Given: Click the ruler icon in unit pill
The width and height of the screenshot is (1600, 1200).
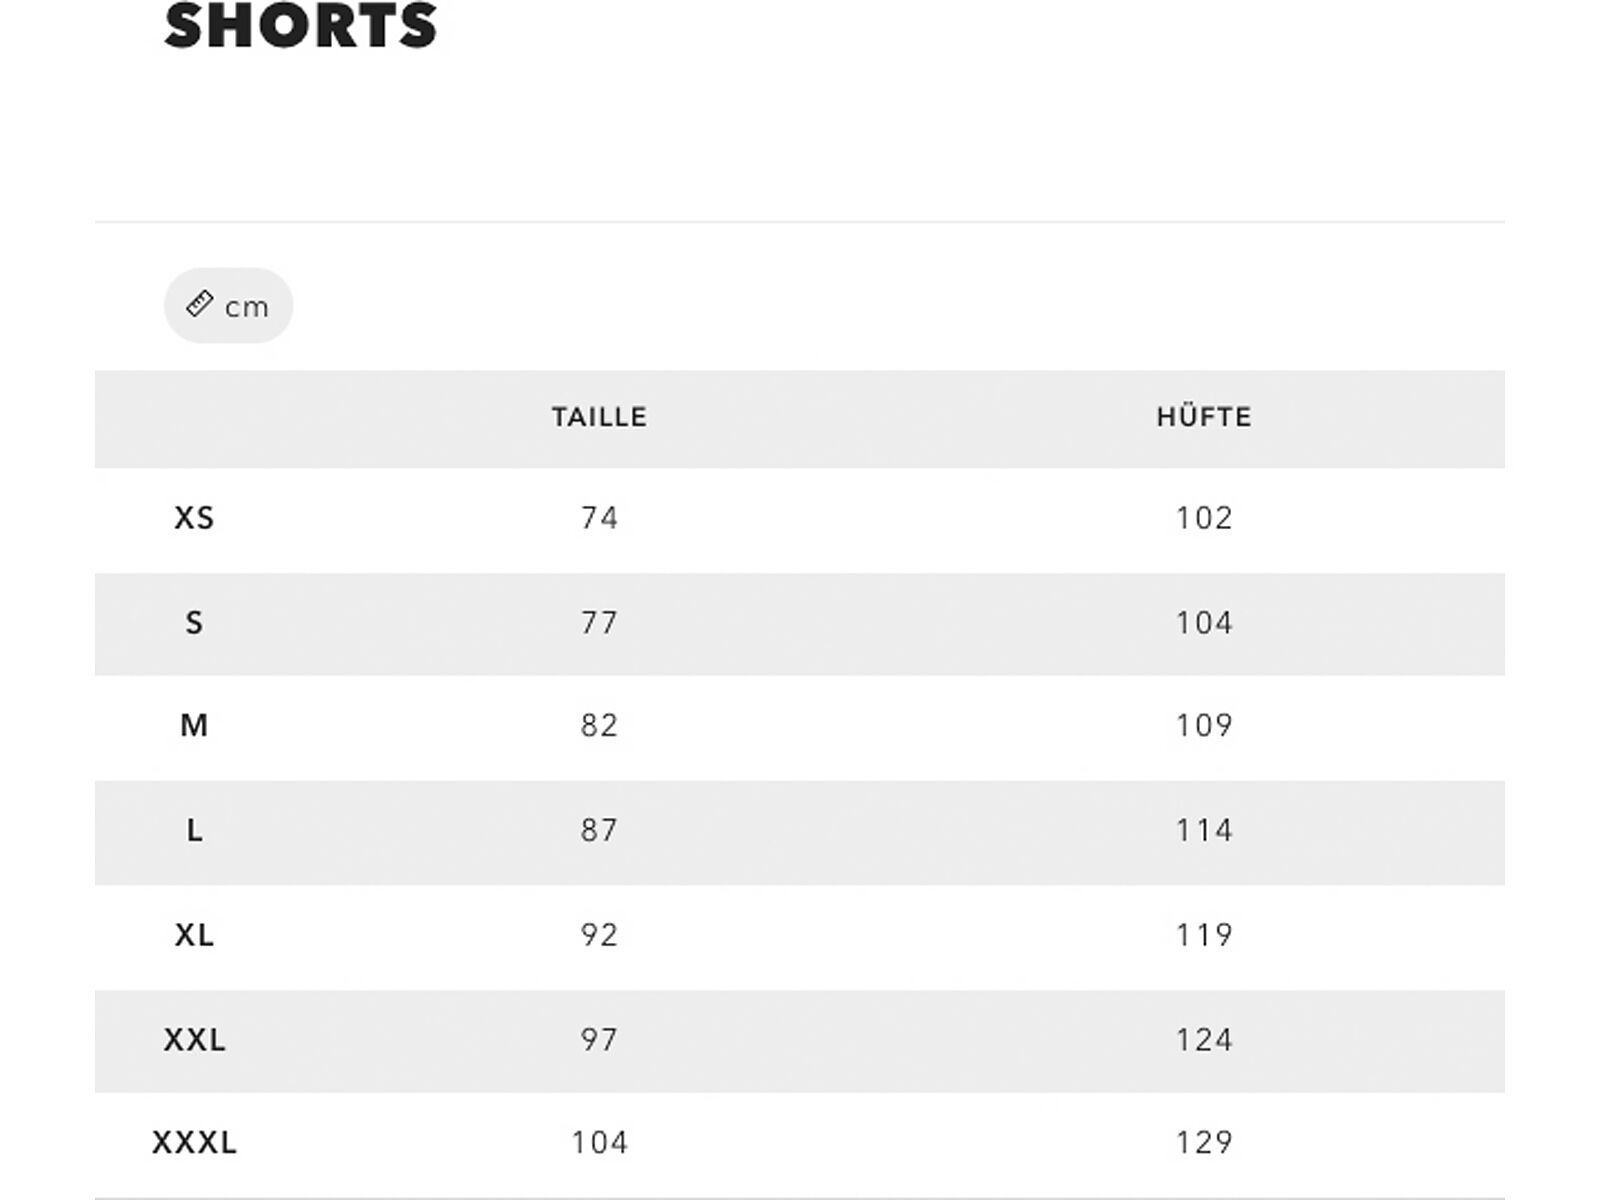Looking at the screenshot, I should coord(200,304).
